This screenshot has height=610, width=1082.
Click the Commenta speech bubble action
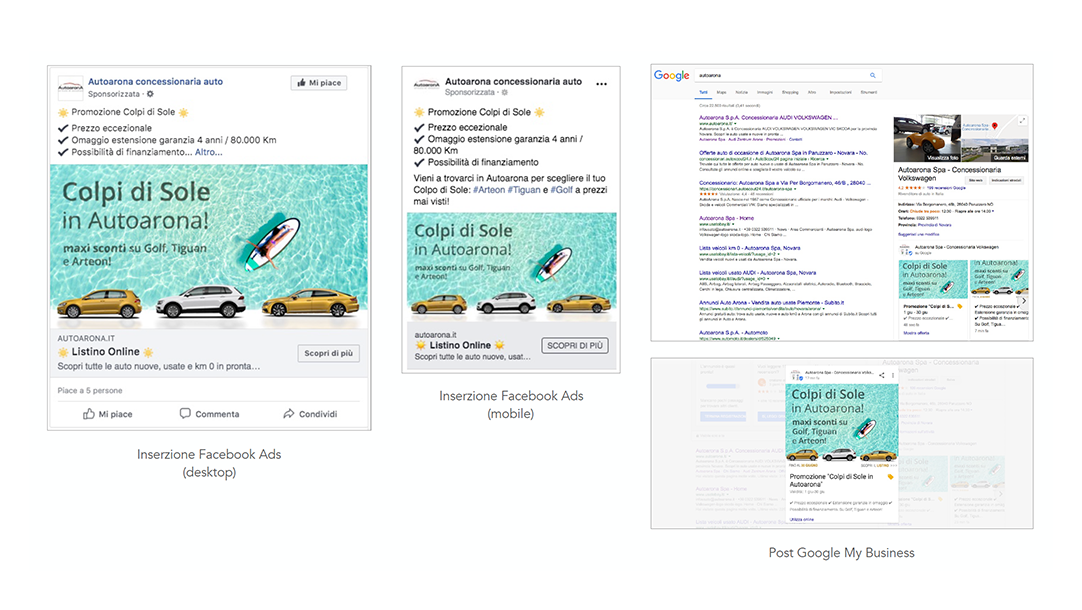tap(209, 414)
